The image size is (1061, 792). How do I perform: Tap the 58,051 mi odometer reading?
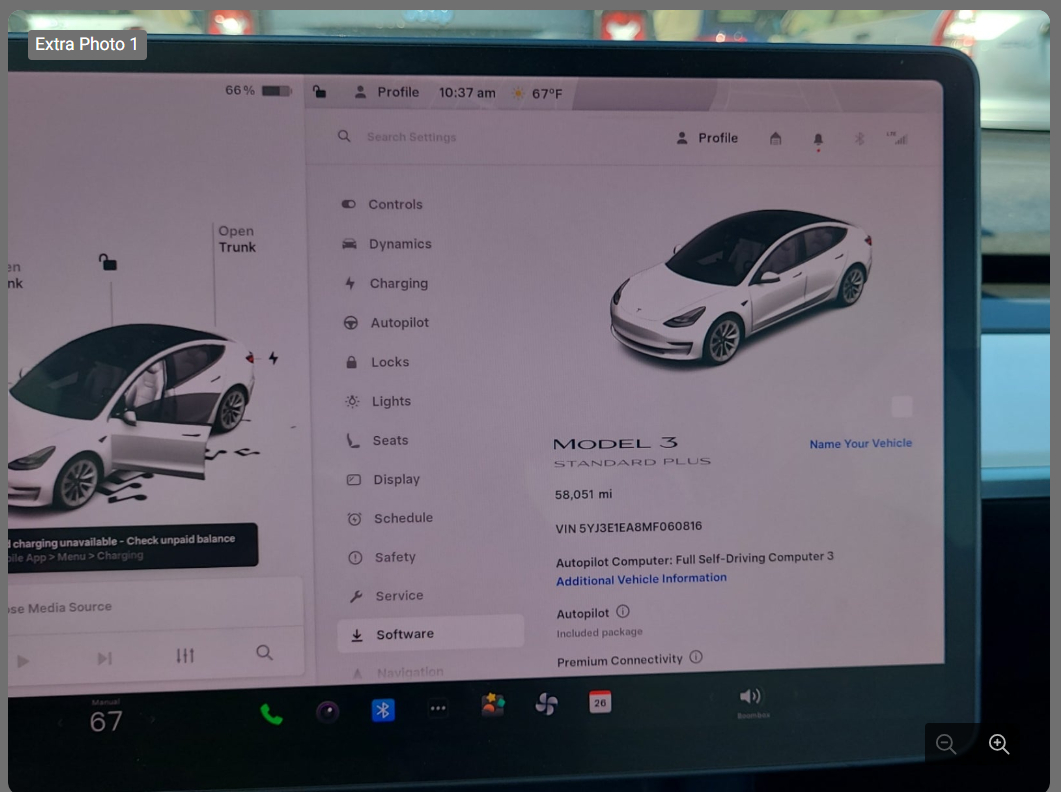(583, 494)
